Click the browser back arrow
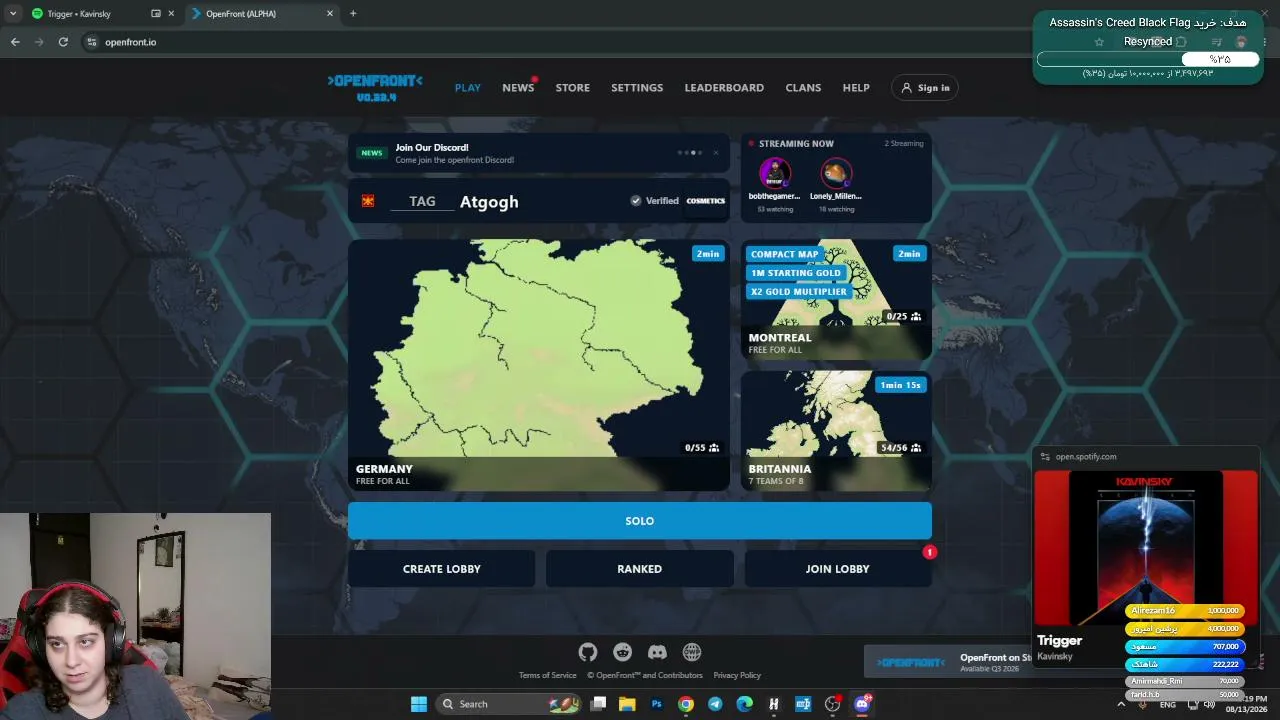The image size is (1280, 720). (x=15, y=42)
